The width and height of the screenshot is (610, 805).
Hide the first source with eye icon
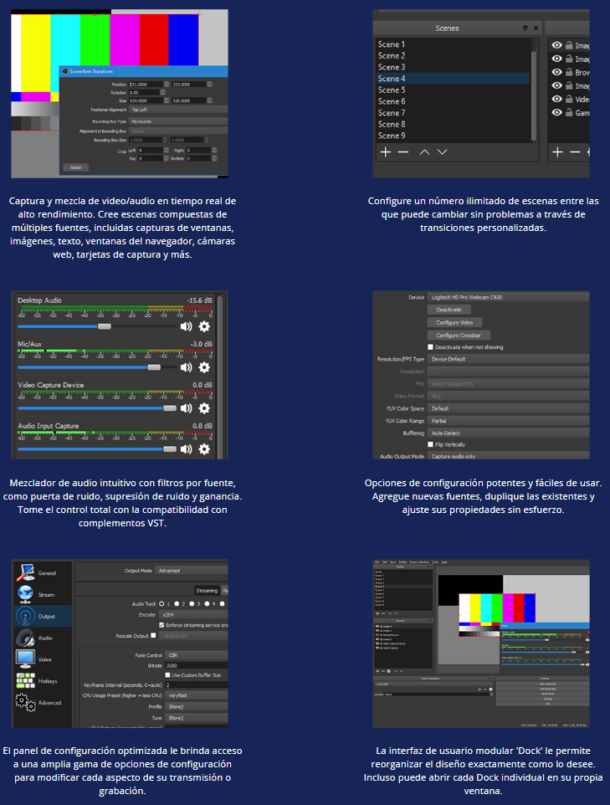coord(556,45)
